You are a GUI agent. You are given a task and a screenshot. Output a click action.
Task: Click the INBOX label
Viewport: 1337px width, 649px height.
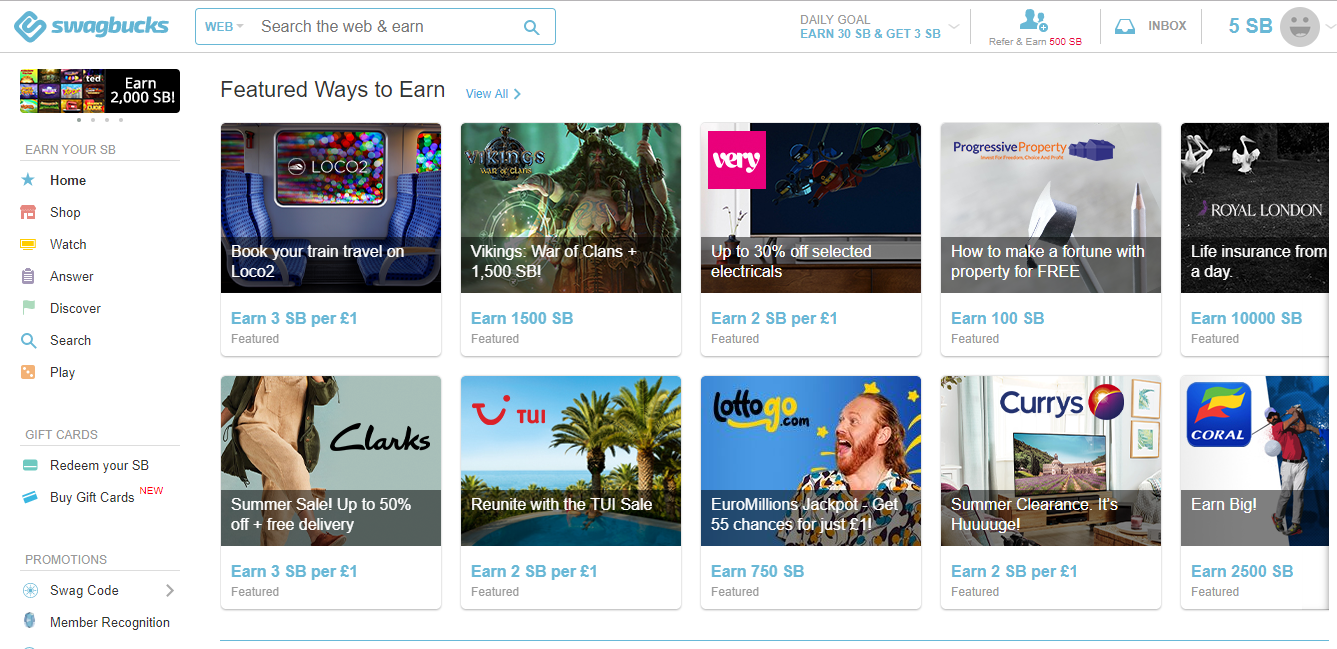pyautogui.click(x=1167, y=26)
